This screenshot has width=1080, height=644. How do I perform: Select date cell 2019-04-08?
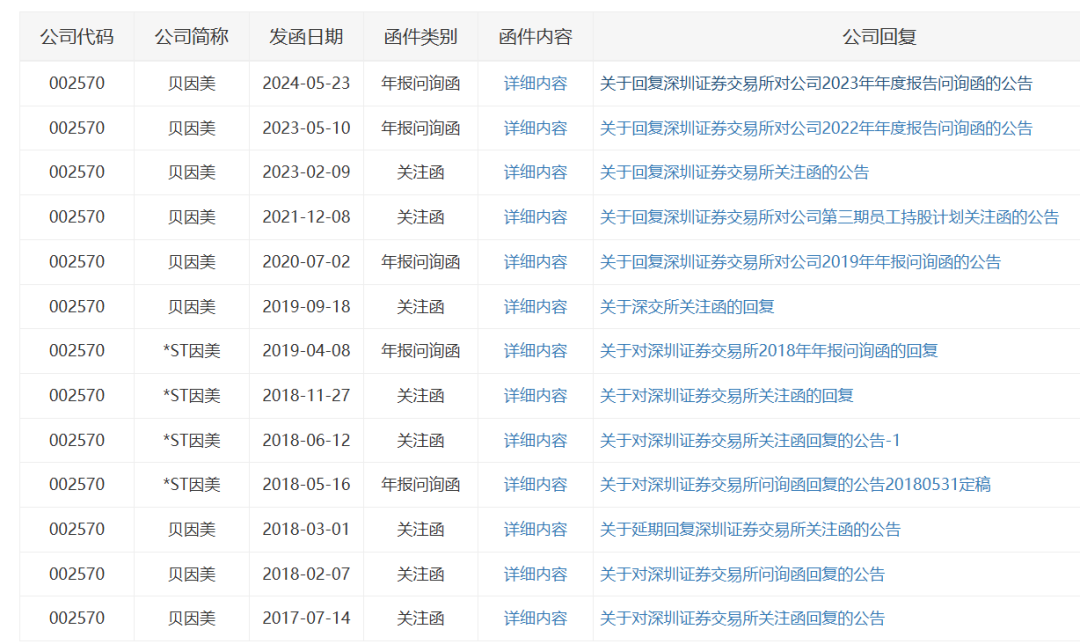(306, 351)
